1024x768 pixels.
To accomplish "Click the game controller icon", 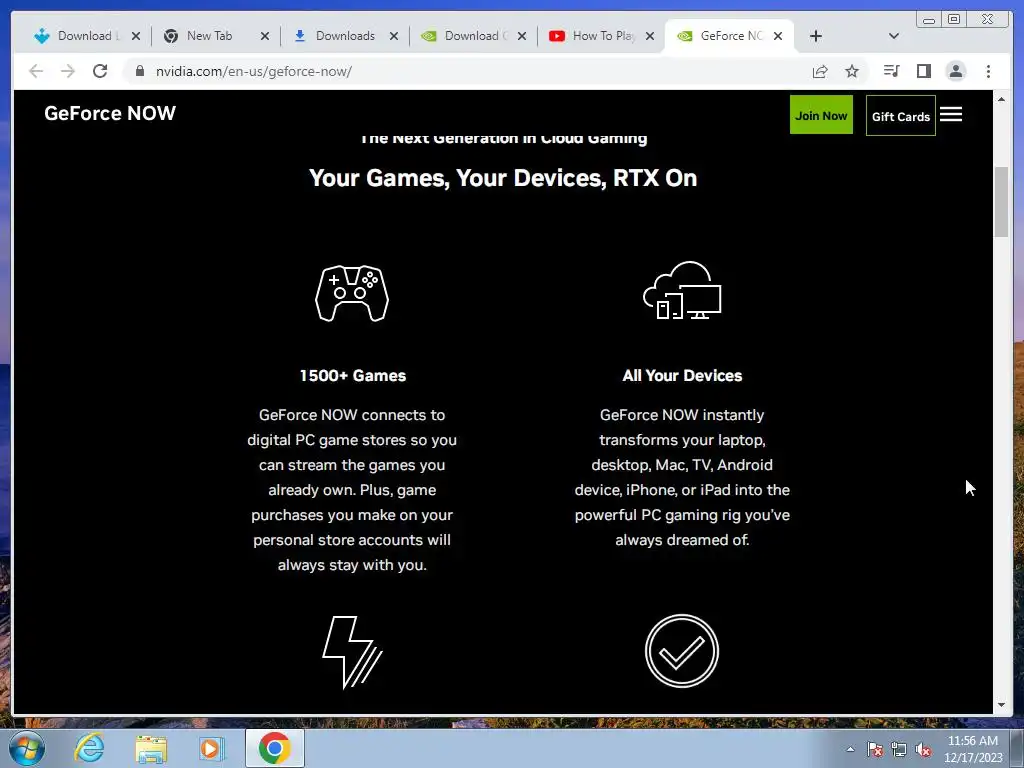I will point(352,293).
